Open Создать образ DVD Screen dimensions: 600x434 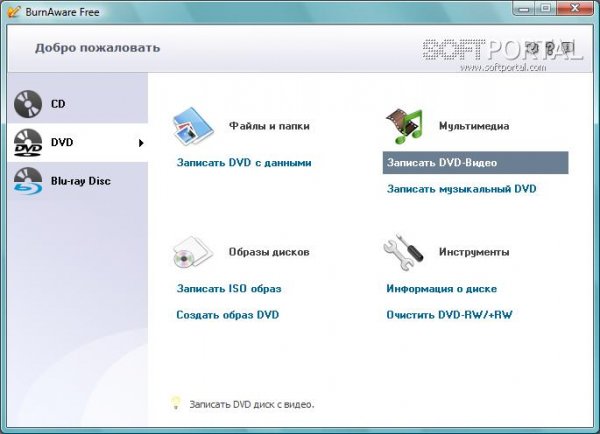click(228, 315)
